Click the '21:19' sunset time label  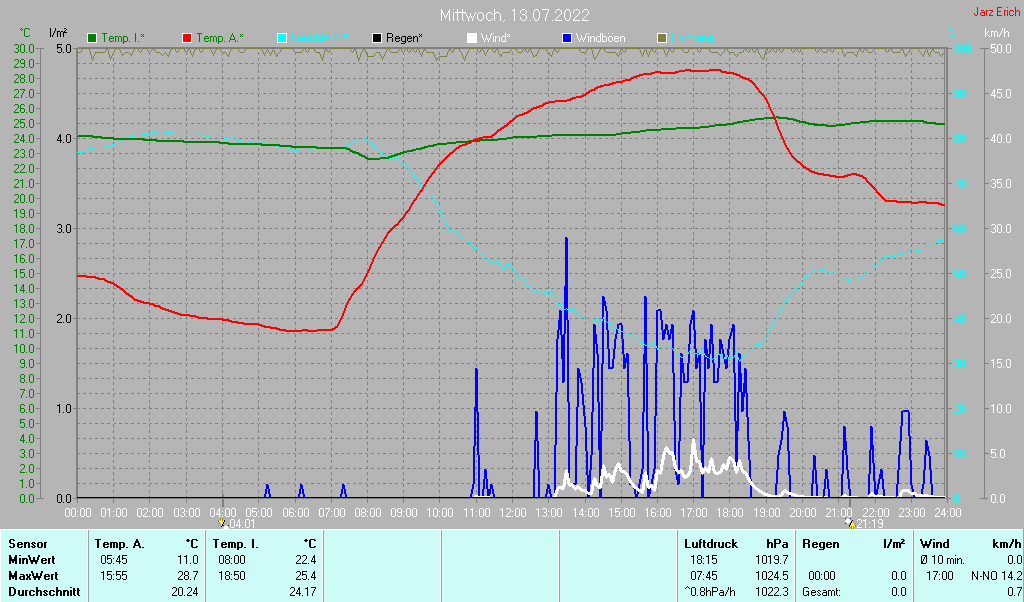[870, 524]
